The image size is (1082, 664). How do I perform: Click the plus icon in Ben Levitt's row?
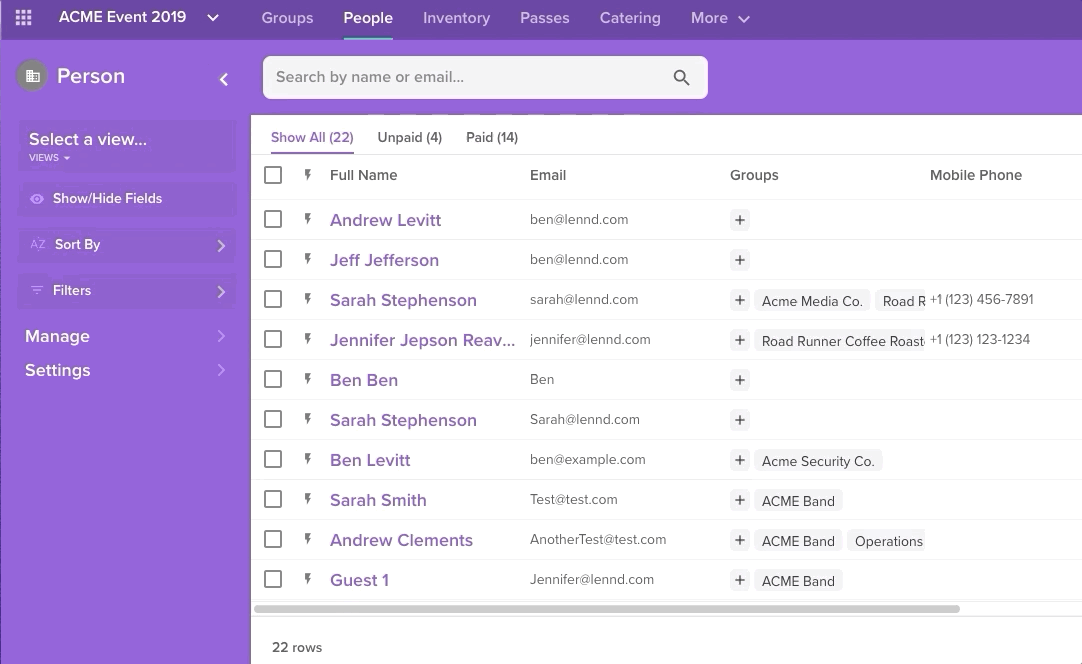tap(740, 460)
